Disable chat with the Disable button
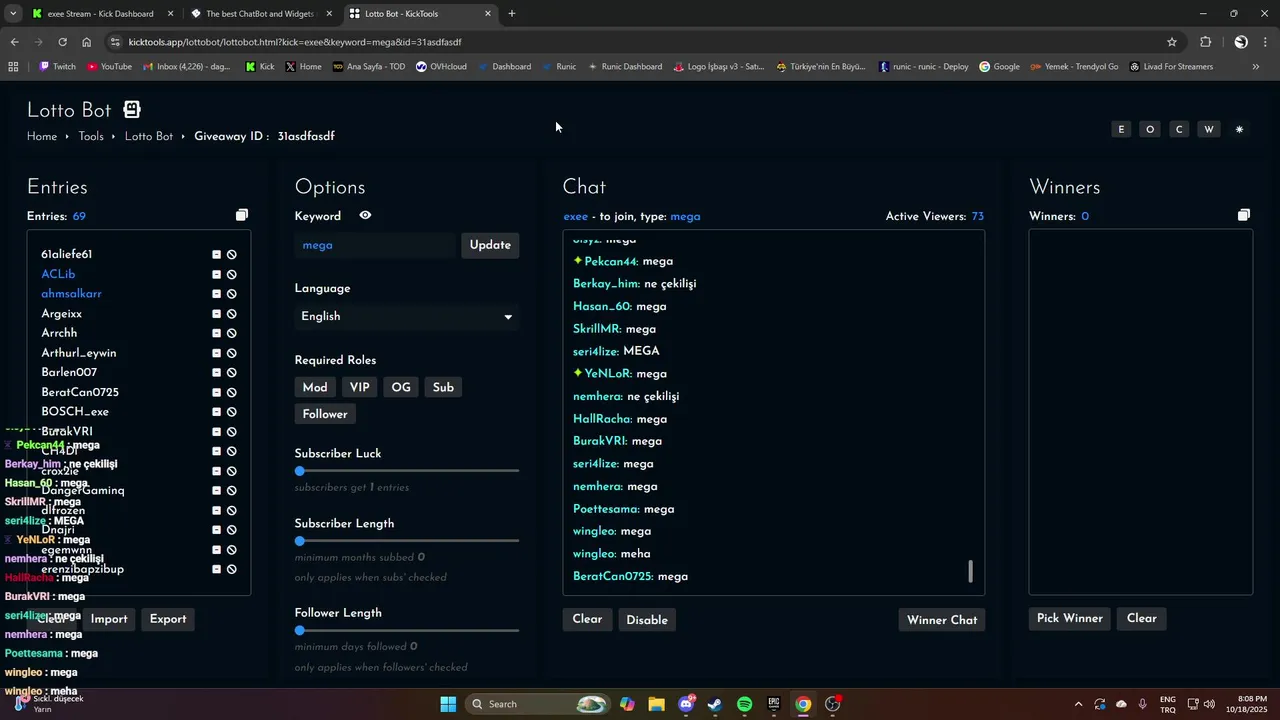This screenshot has width=1280, height=720. click(647, 620)
